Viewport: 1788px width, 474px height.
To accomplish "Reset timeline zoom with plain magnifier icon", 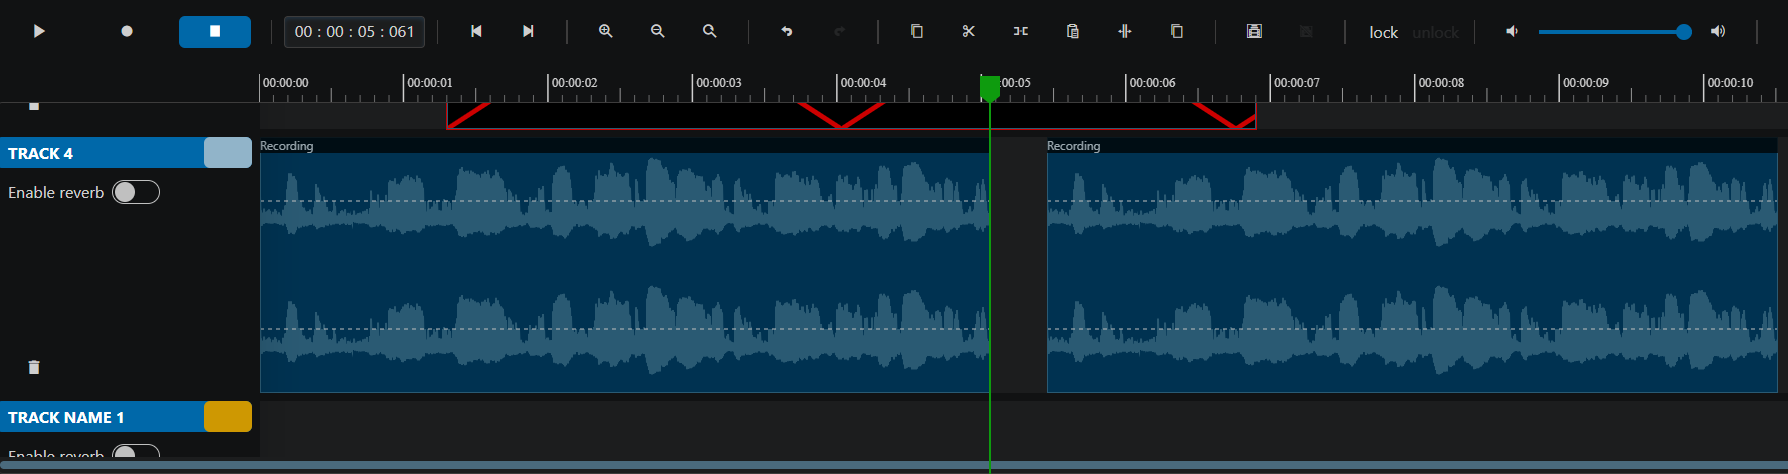I will coord(710,31).
